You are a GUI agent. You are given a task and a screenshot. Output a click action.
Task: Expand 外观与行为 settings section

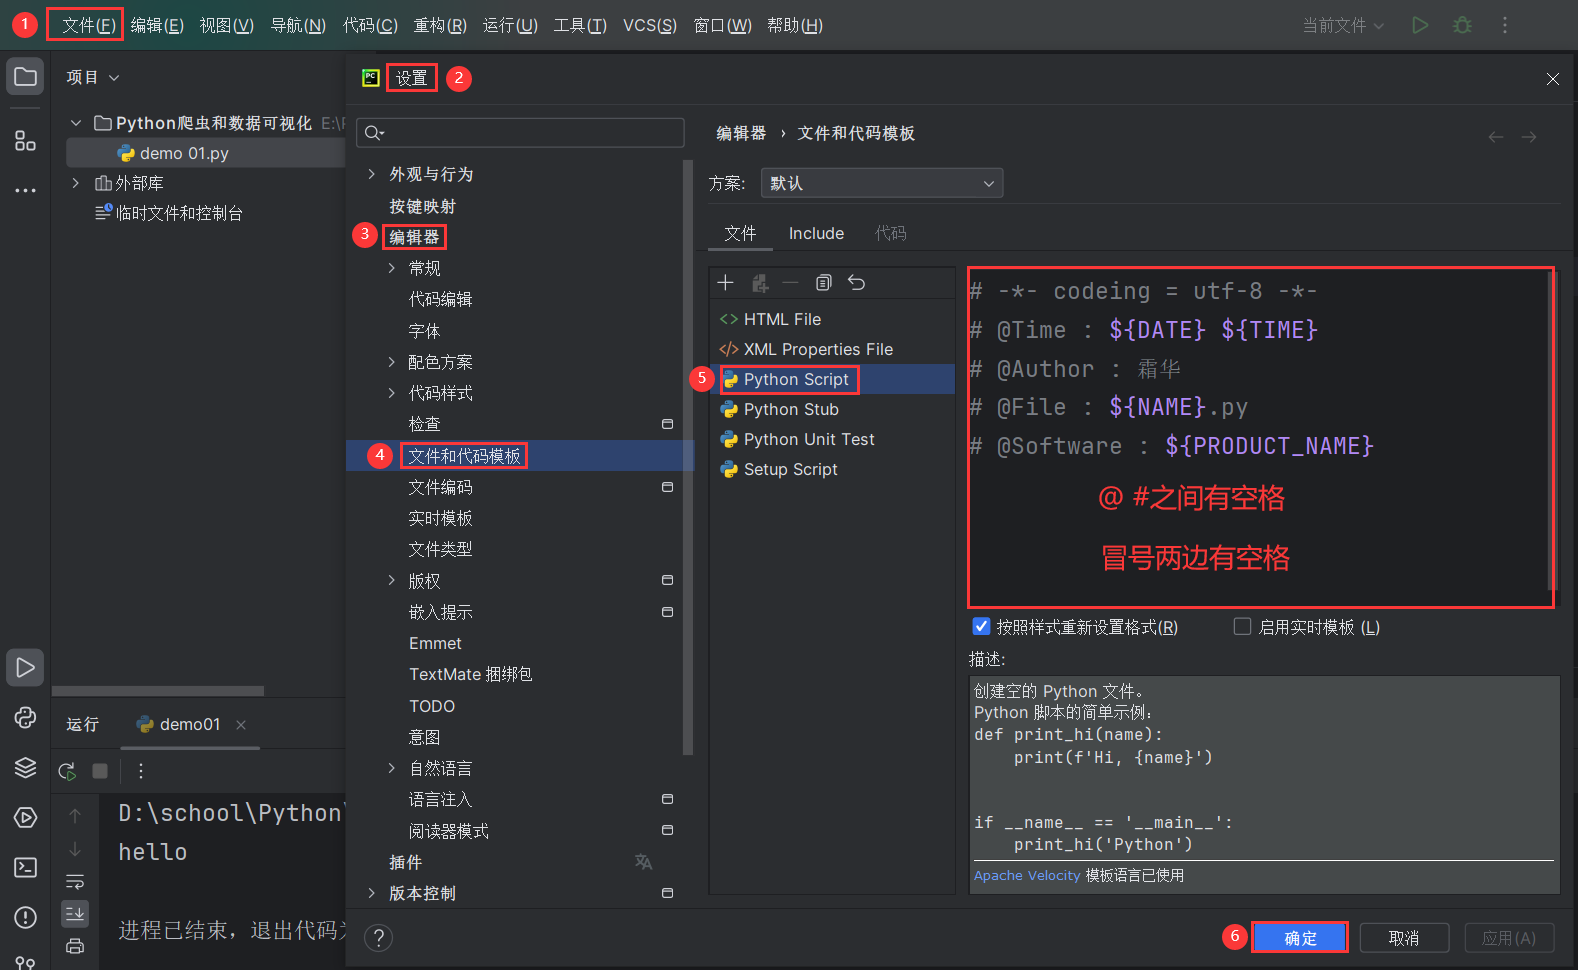point(372,174)
